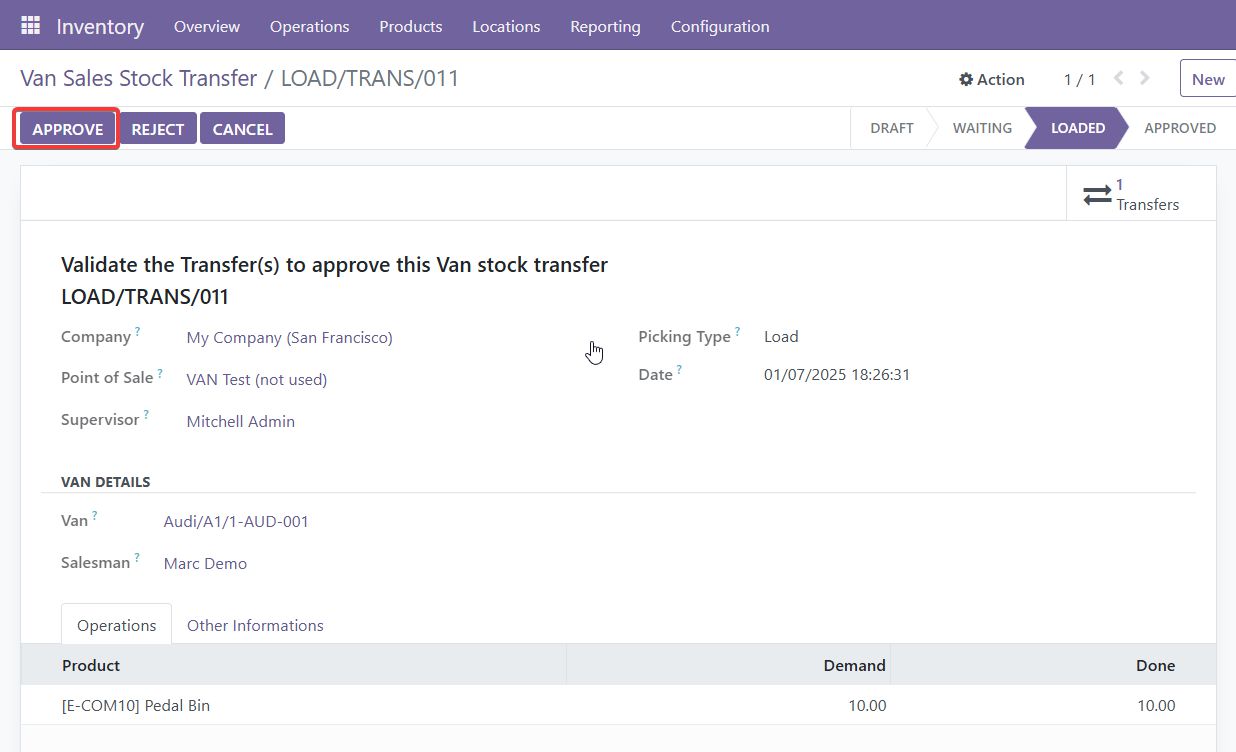Open the Products menu
The image size is (1236, 752).
pyautogui.click(x=410, y=26)
